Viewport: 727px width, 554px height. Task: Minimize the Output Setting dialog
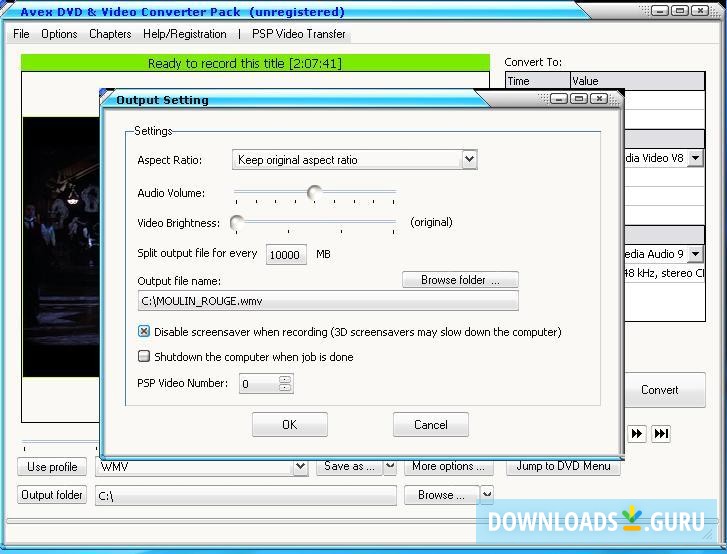pos(559,99)
